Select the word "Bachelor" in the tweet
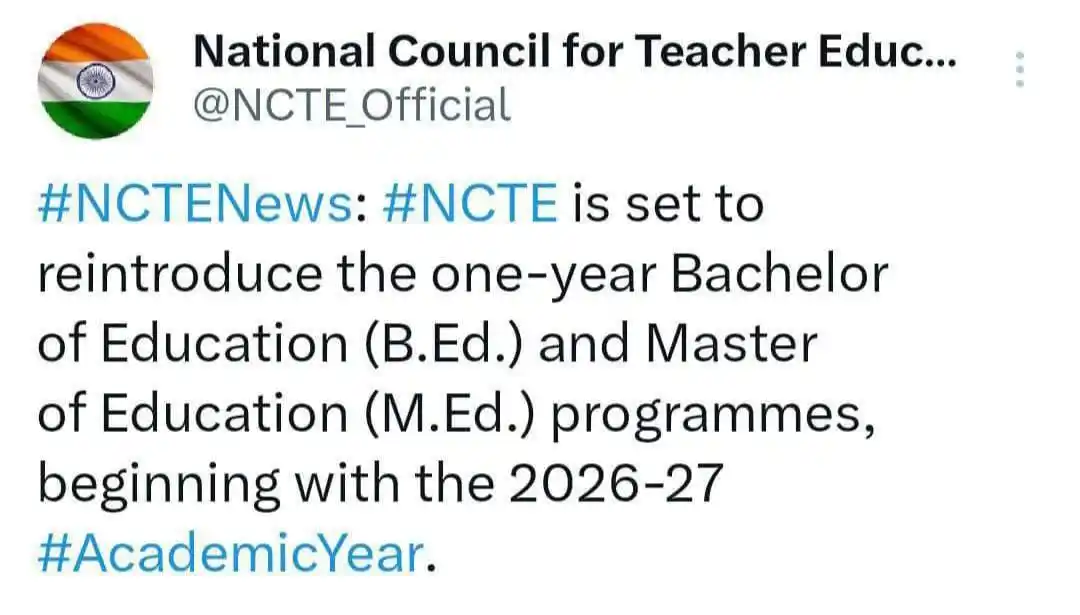Image resolution: width=1080 pixels, height=615 pixels. [779, 274]
